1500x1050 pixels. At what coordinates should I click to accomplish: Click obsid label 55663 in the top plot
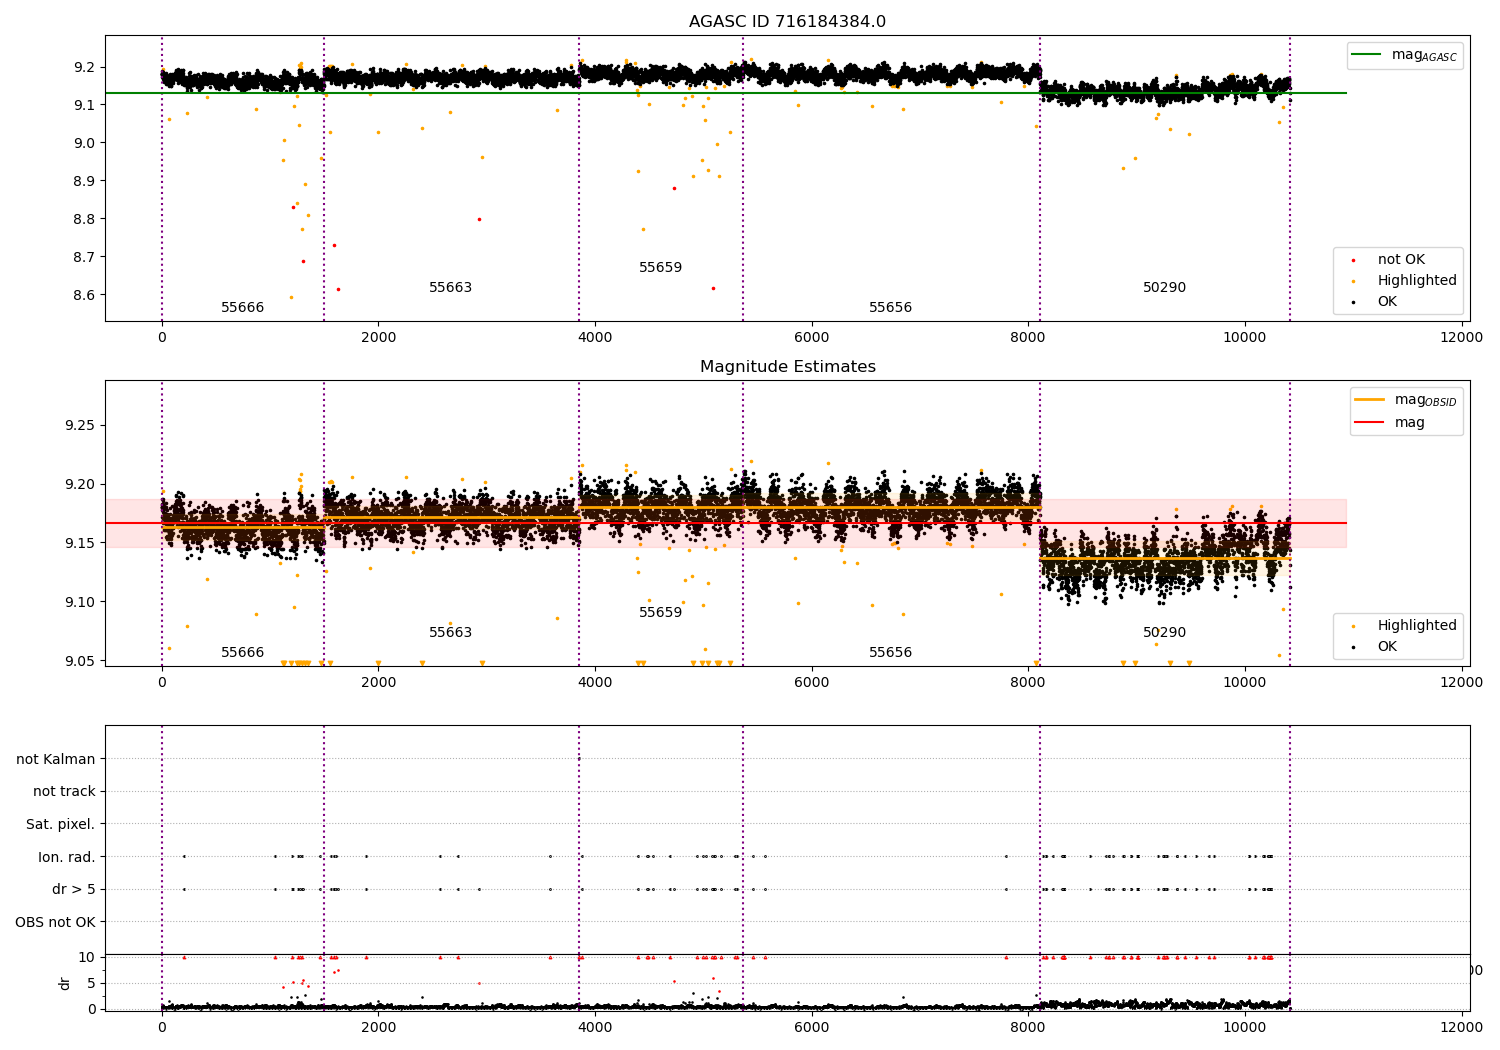click(450, 288)
